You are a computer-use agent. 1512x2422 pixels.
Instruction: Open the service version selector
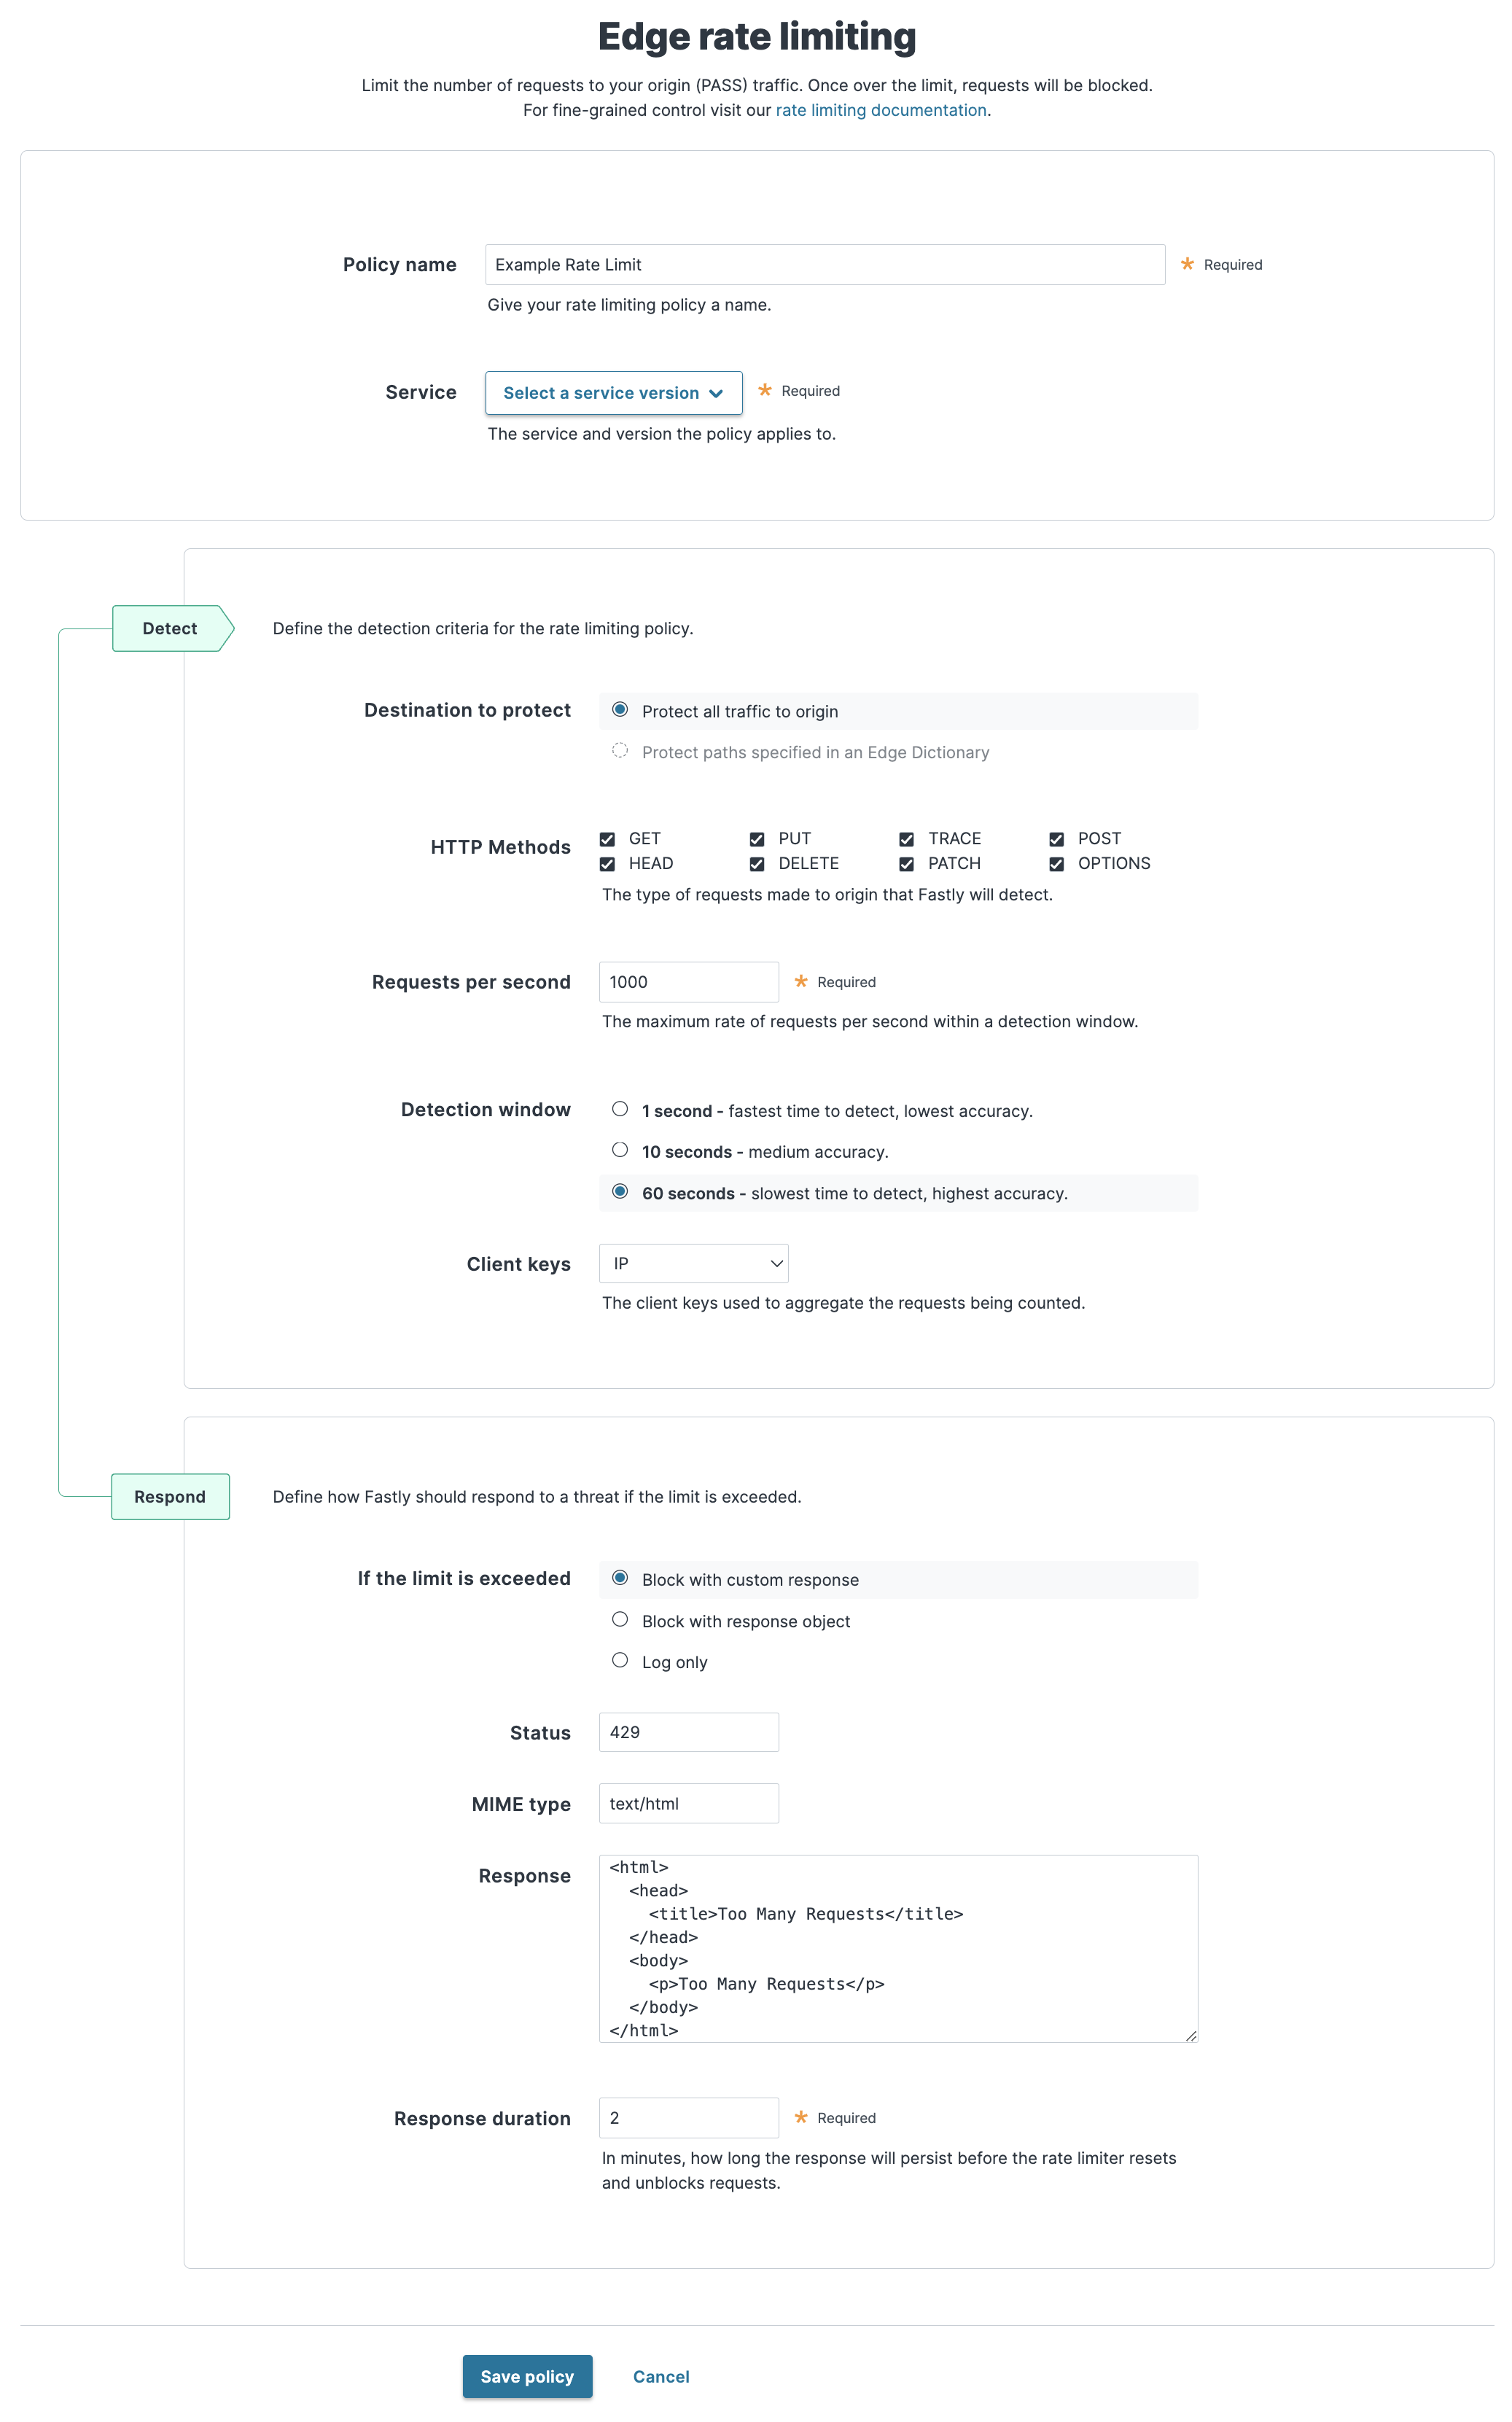click(x=613, y=392)
